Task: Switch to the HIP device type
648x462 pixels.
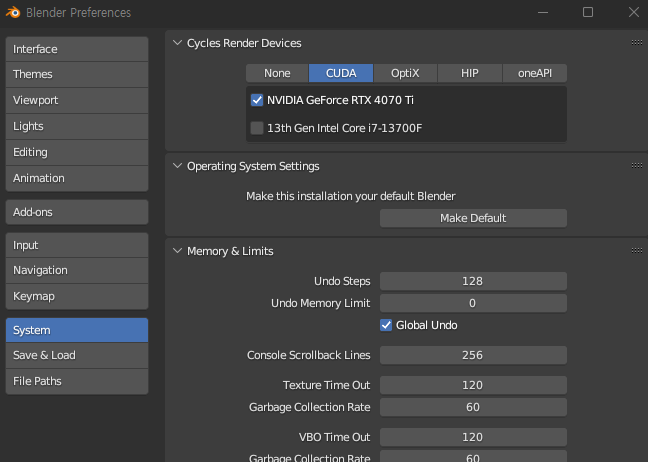Action: 470,73
